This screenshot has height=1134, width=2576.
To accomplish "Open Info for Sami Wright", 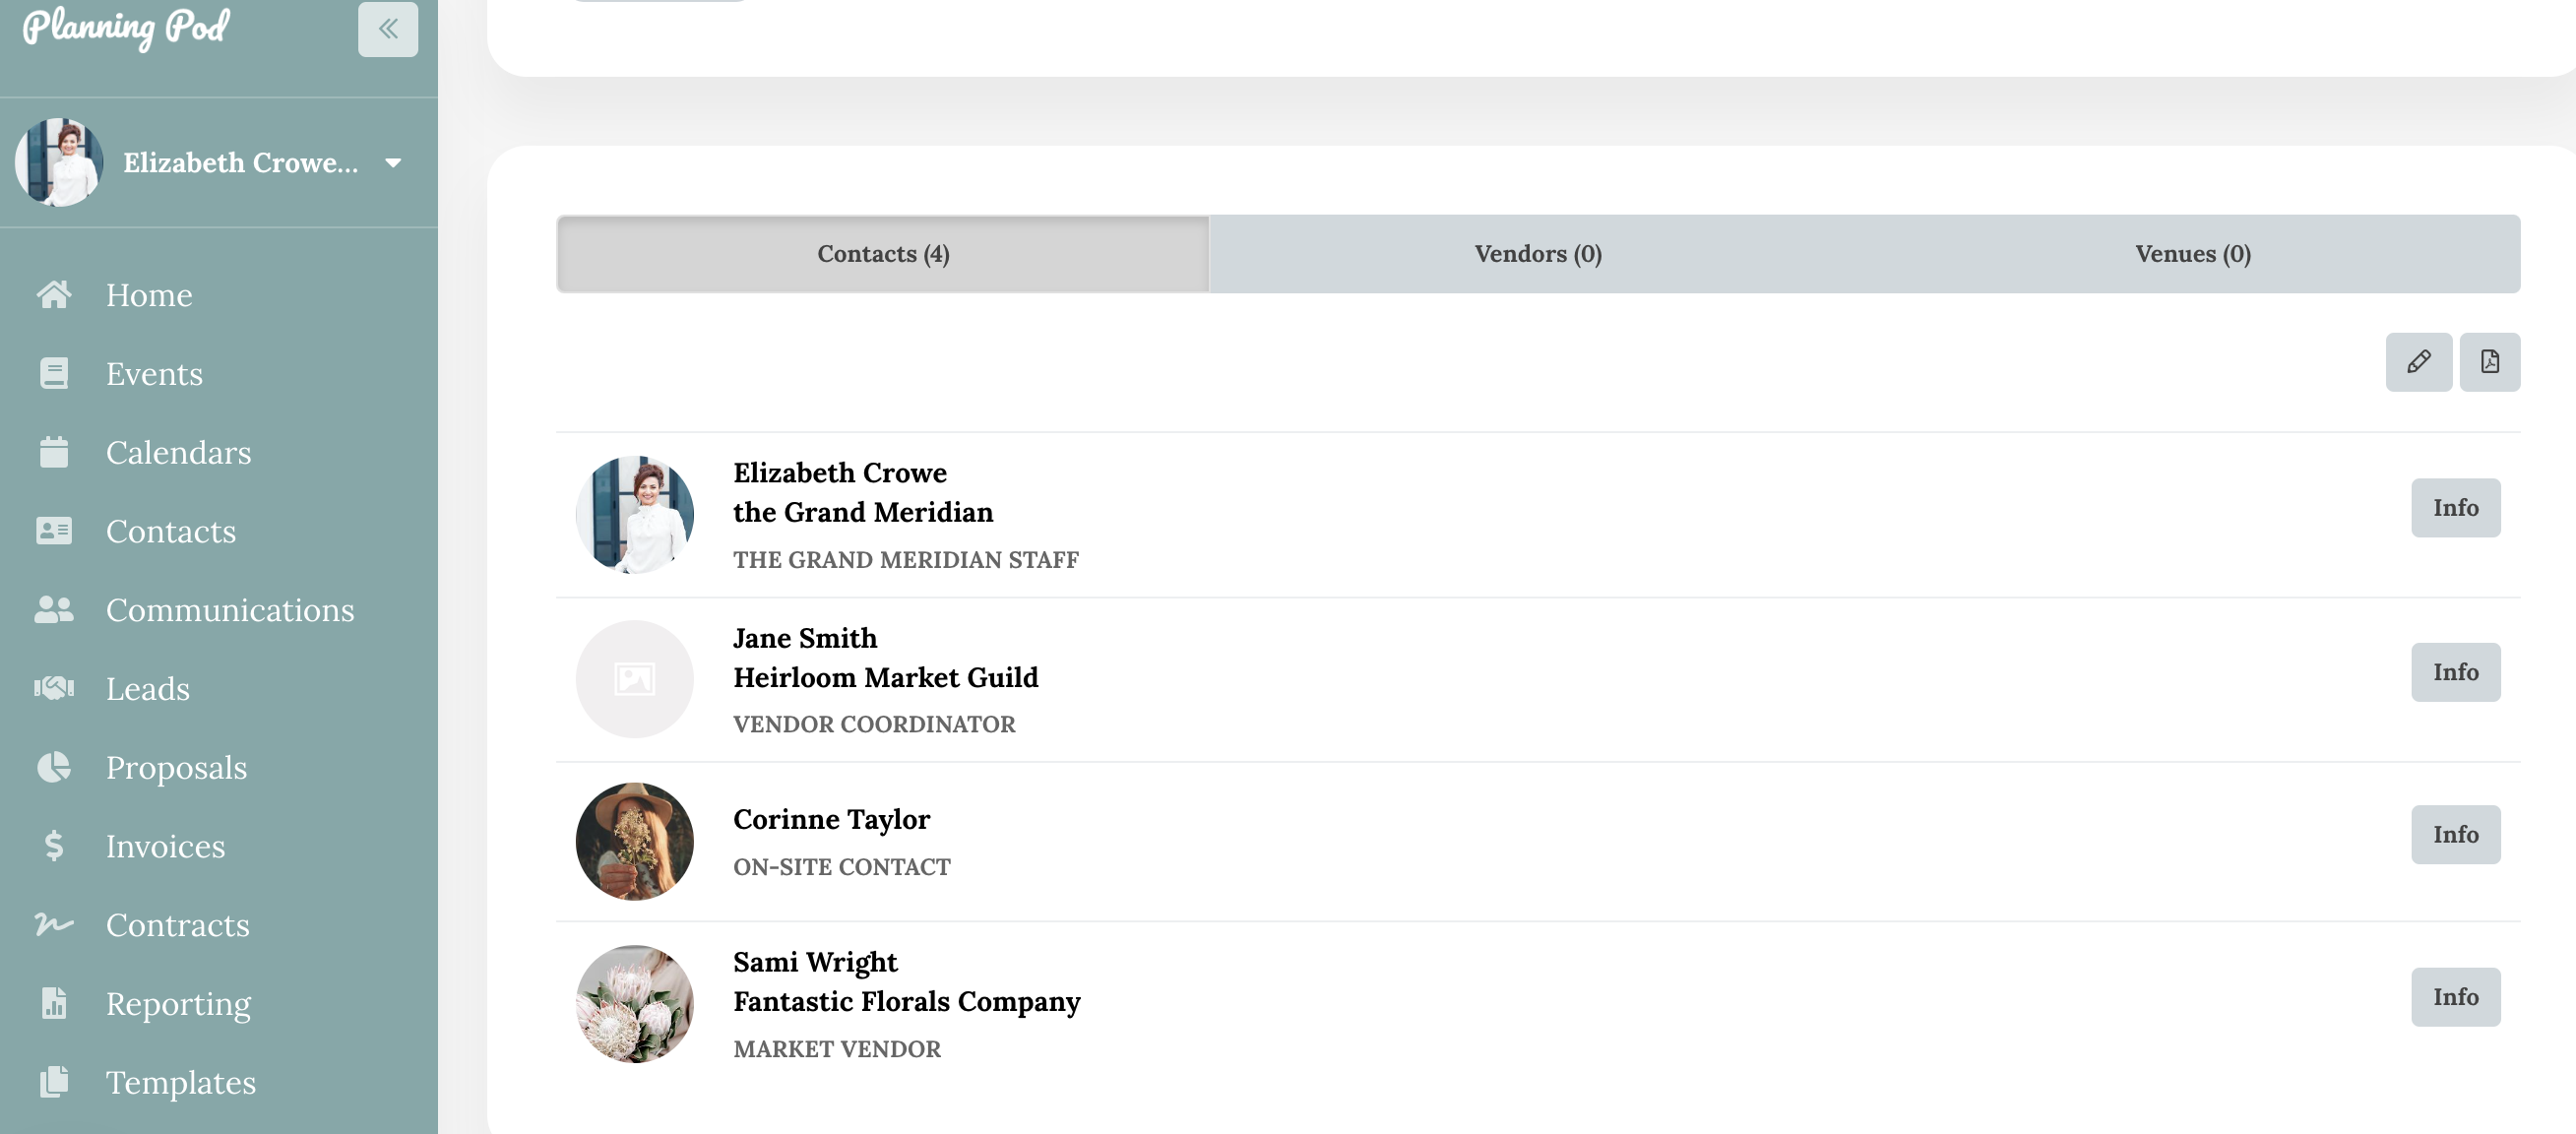I will tap(2455, 997).
